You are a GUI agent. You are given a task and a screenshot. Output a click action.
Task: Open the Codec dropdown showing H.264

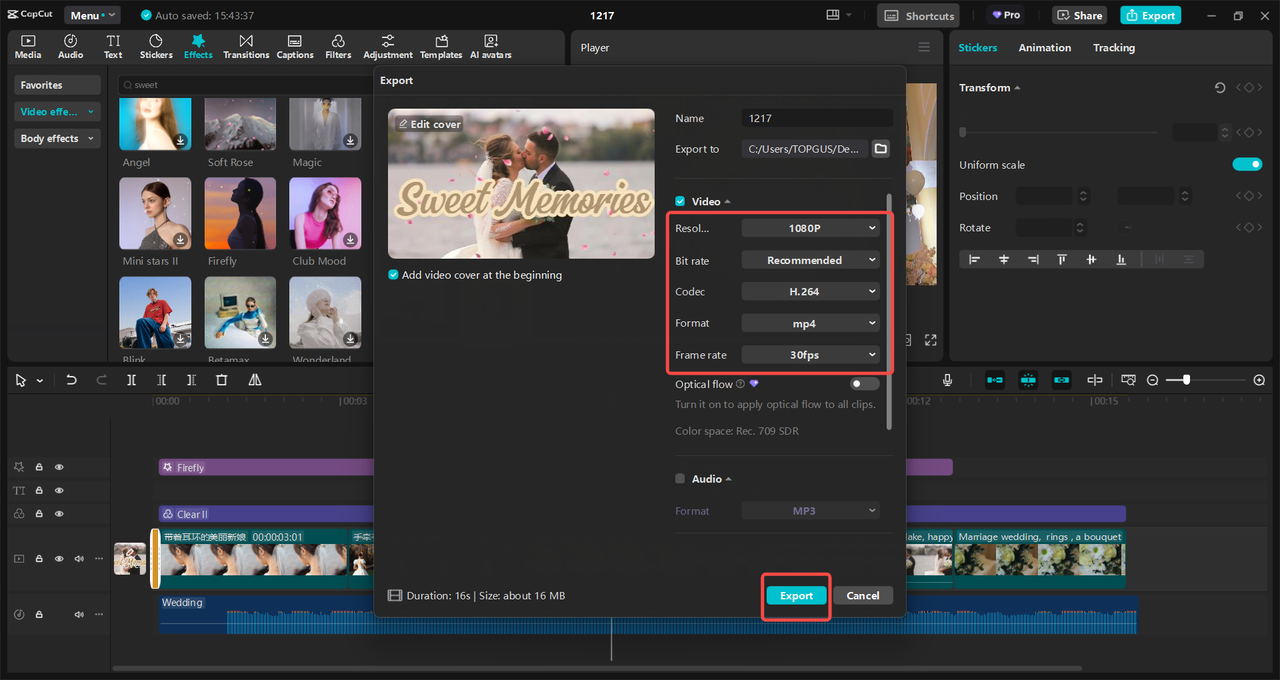click(811, 292)
